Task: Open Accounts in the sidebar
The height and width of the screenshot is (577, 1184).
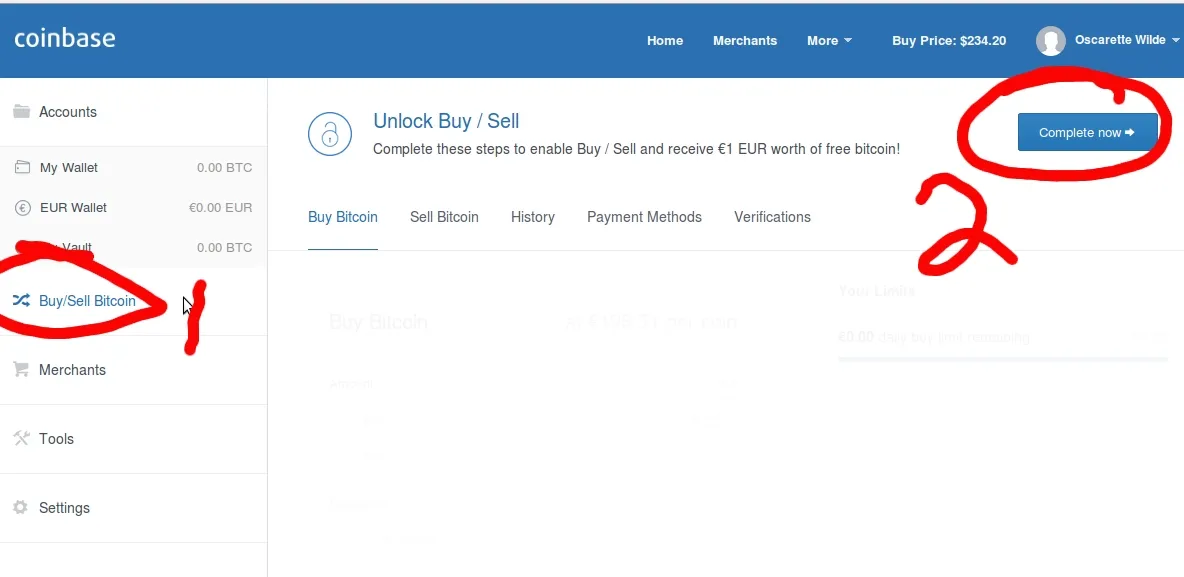Action: pos(68,112)
